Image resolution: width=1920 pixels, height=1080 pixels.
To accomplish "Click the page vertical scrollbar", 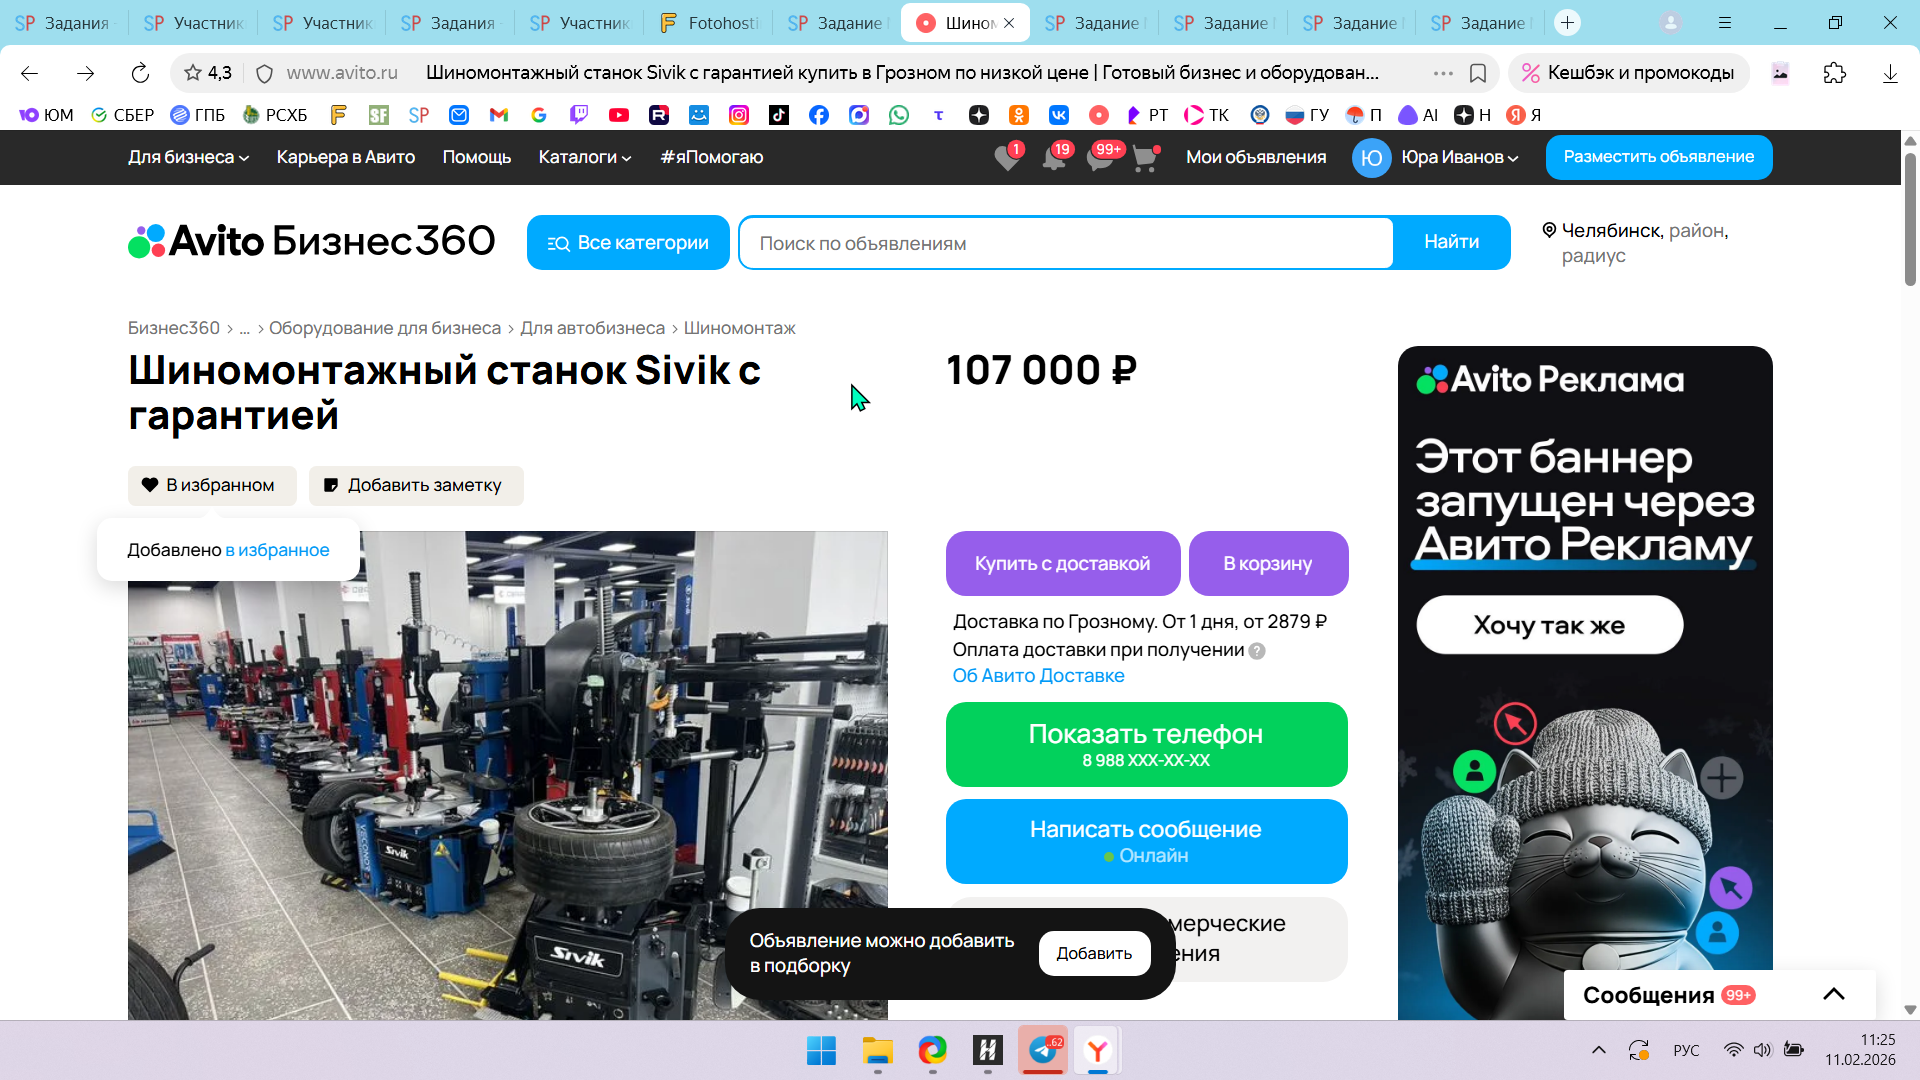I will pyautogui.click(x=1910, y=220).
